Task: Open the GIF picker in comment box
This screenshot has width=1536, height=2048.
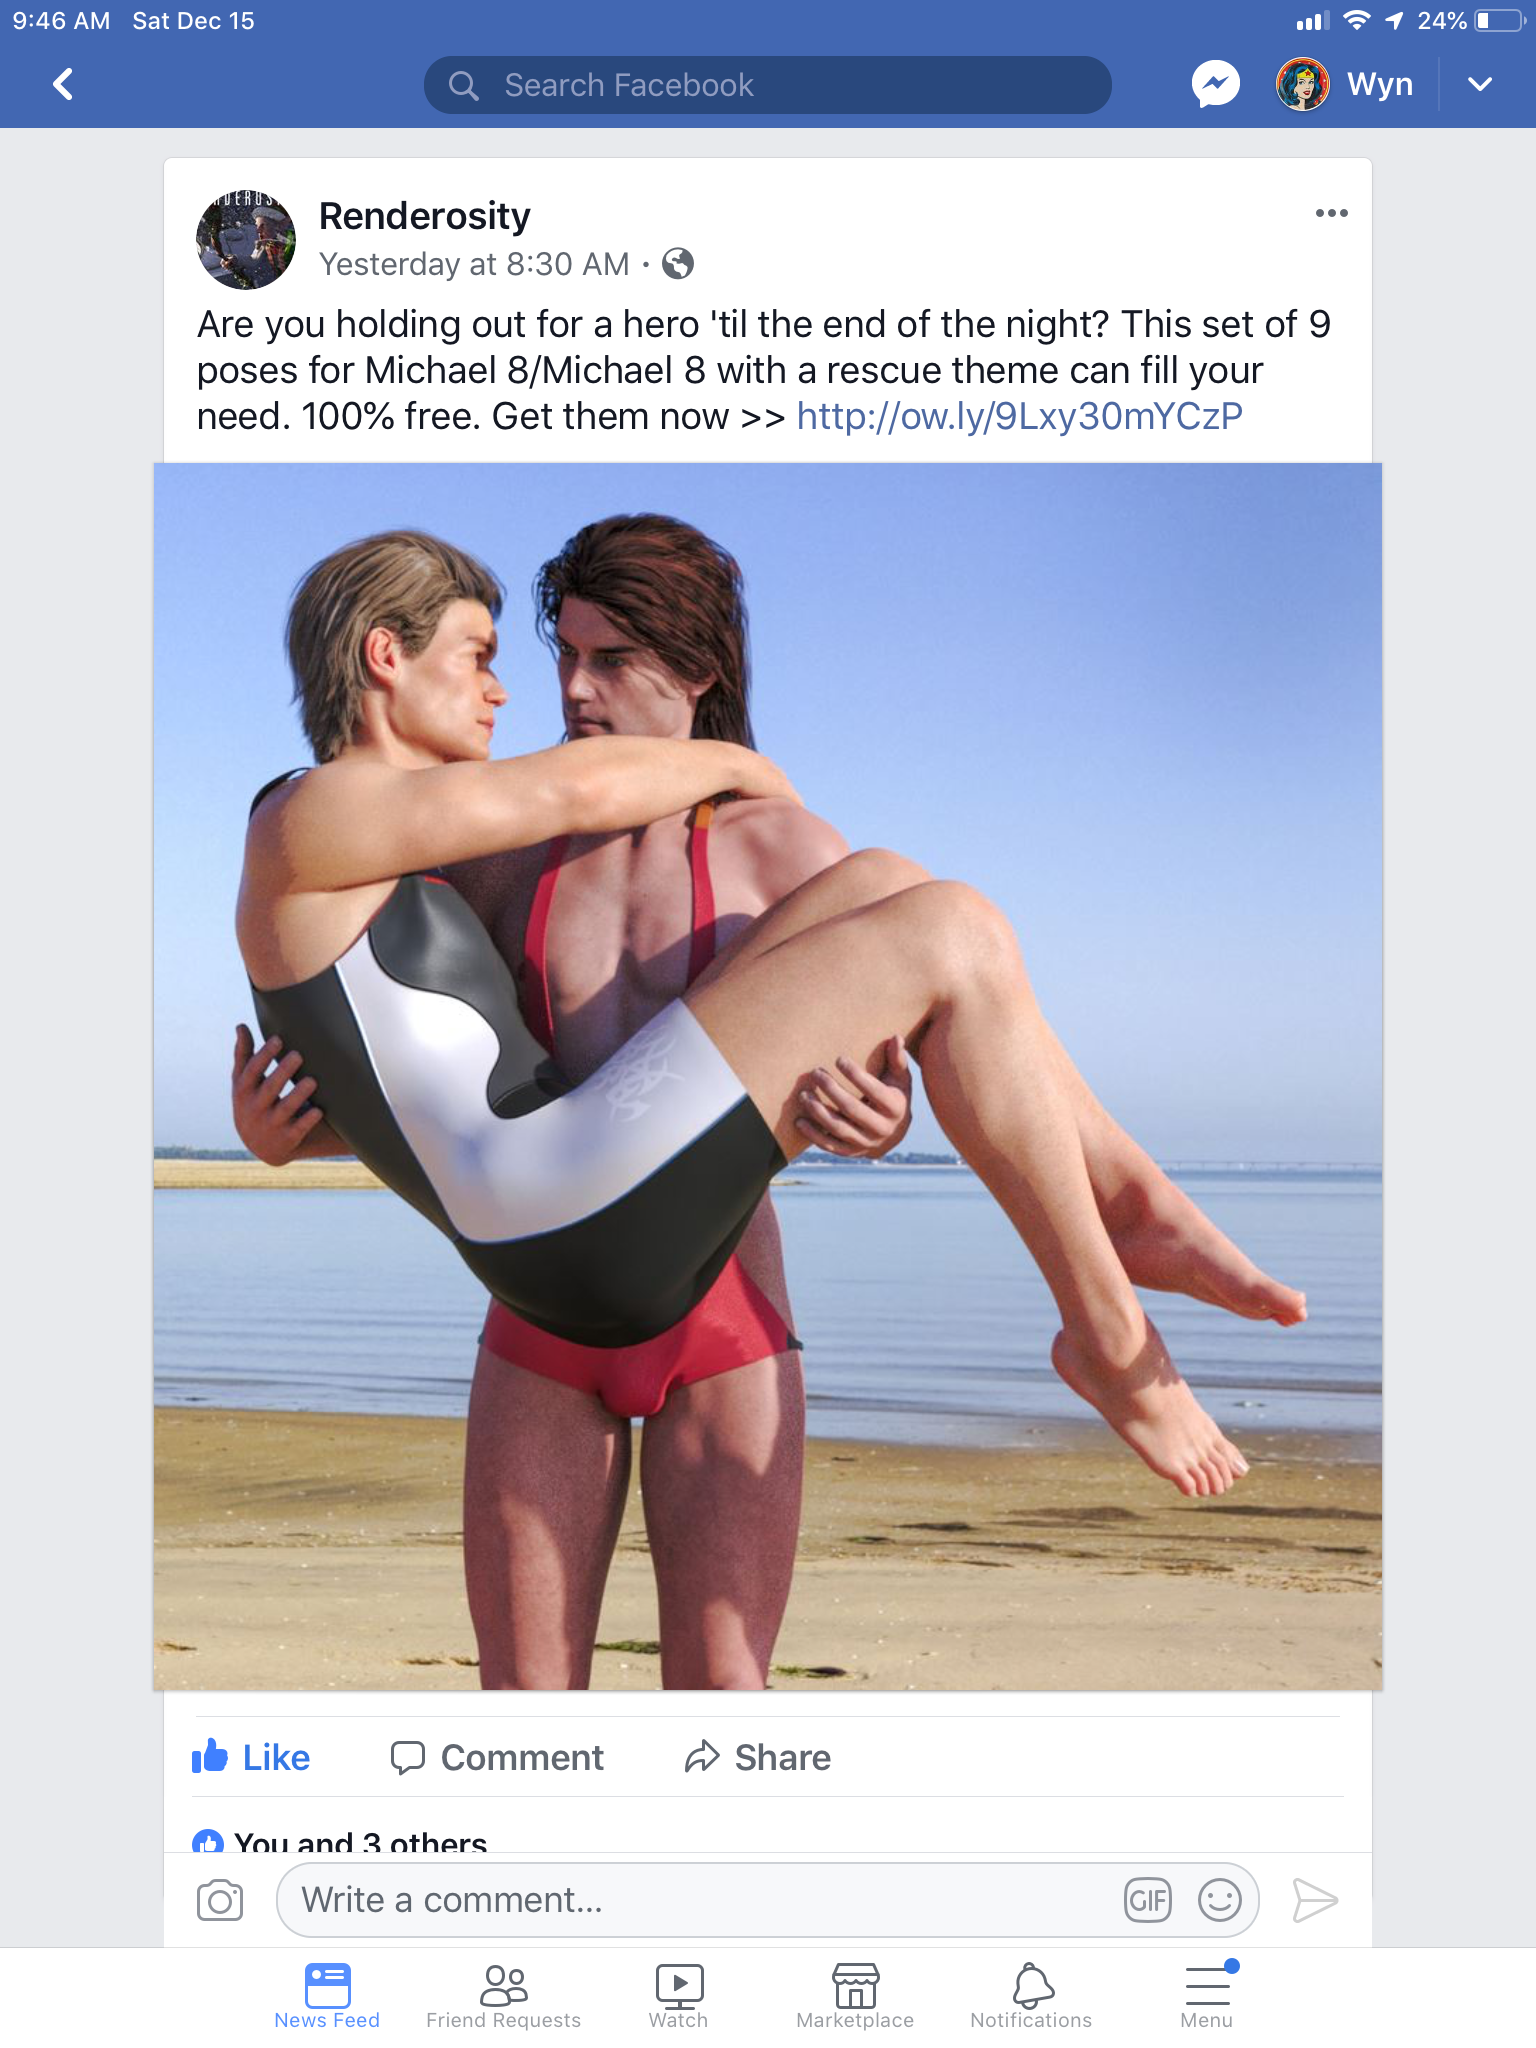Action: (1147, 1900)
